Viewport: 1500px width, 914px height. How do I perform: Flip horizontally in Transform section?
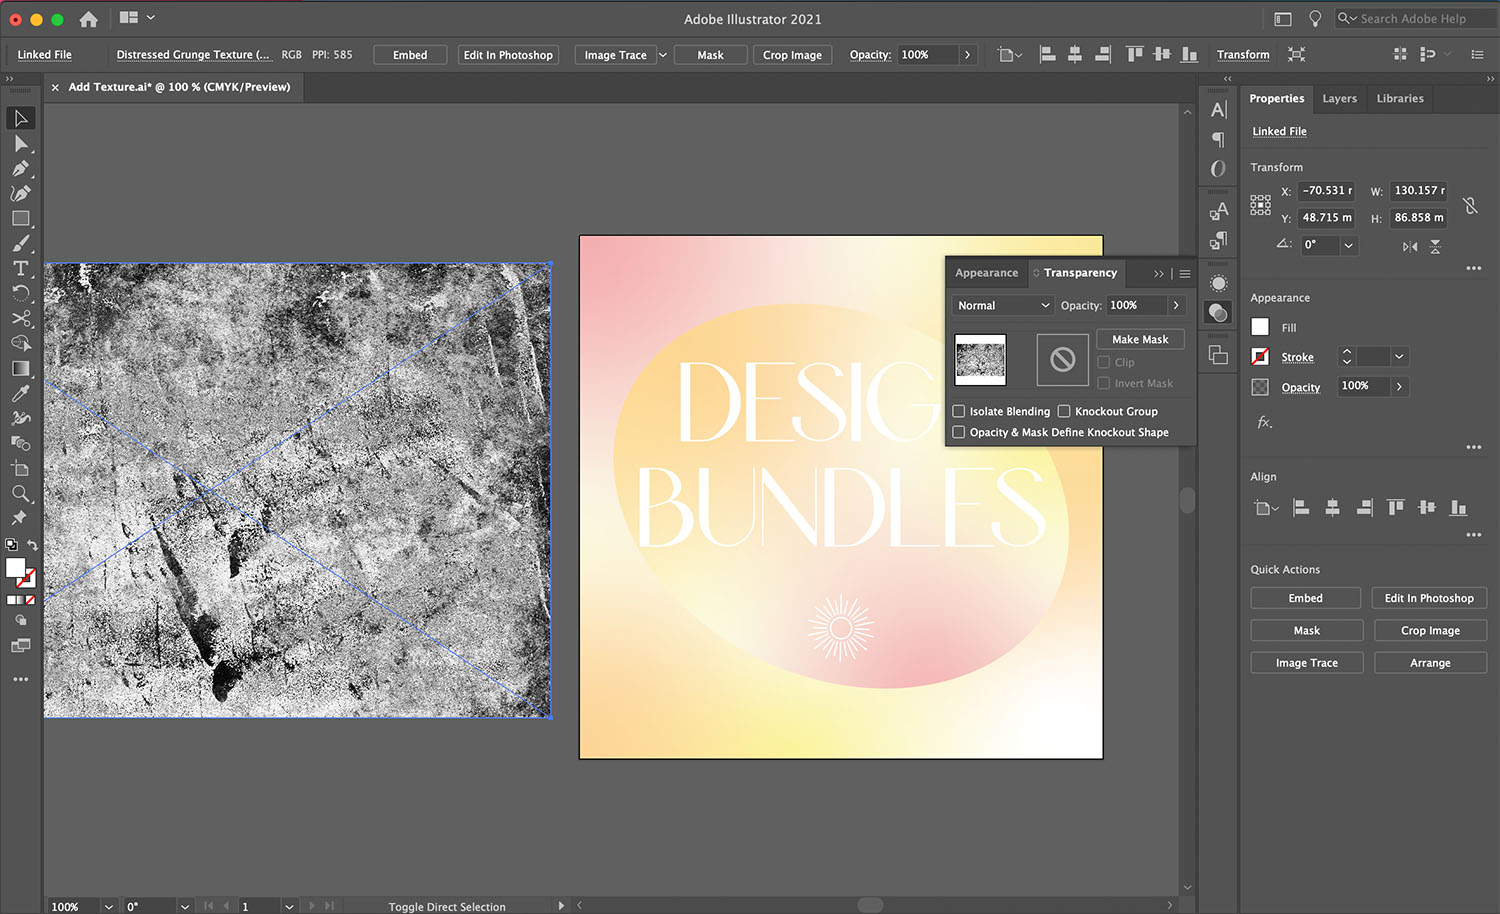point(1410,246)
